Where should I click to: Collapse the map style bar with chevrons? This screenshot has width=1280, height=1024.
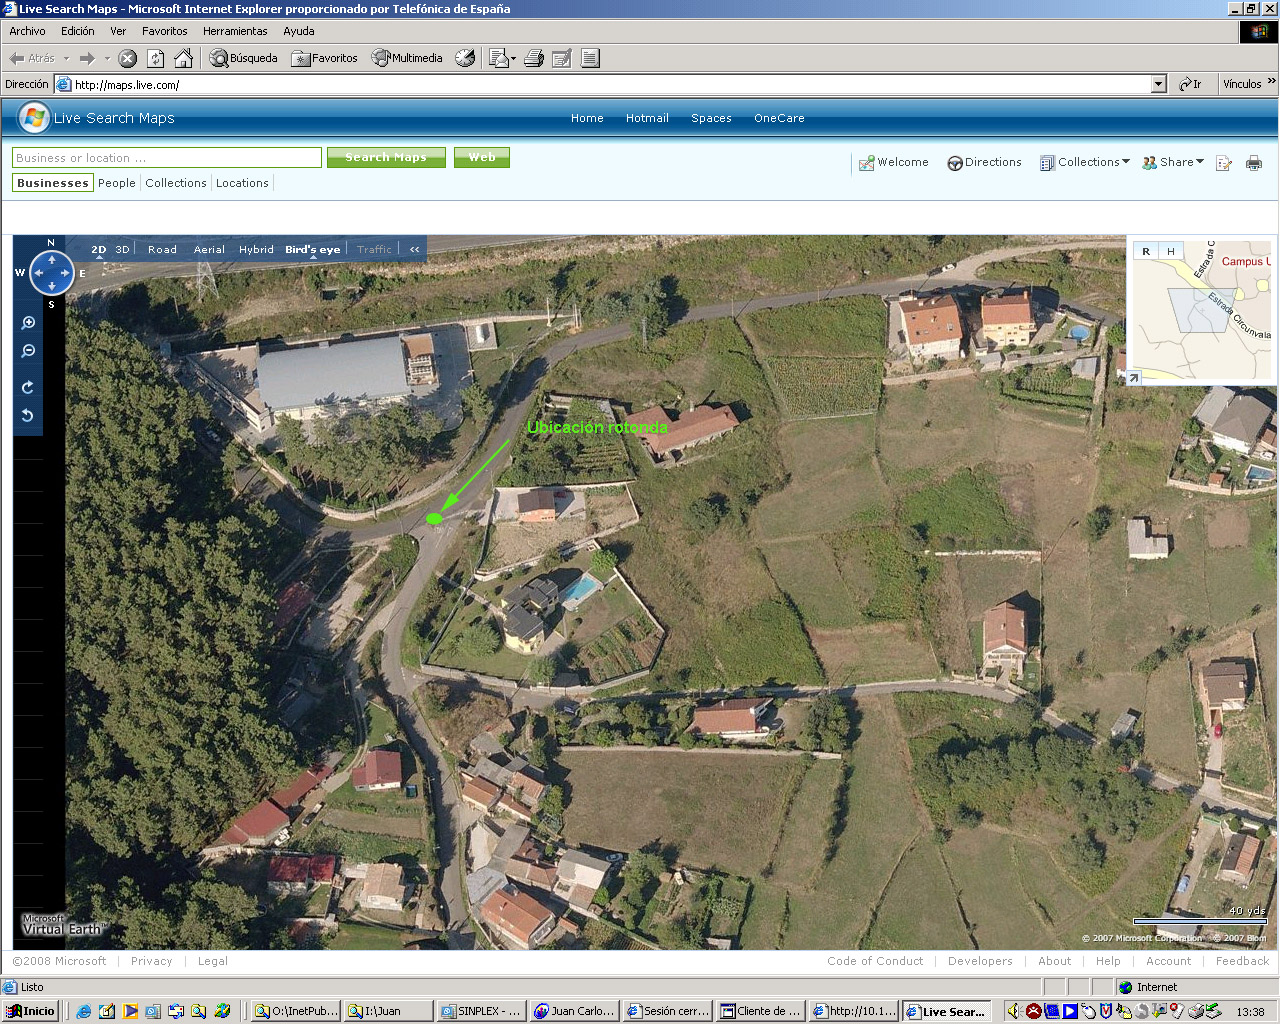click(x=414, y=250)
